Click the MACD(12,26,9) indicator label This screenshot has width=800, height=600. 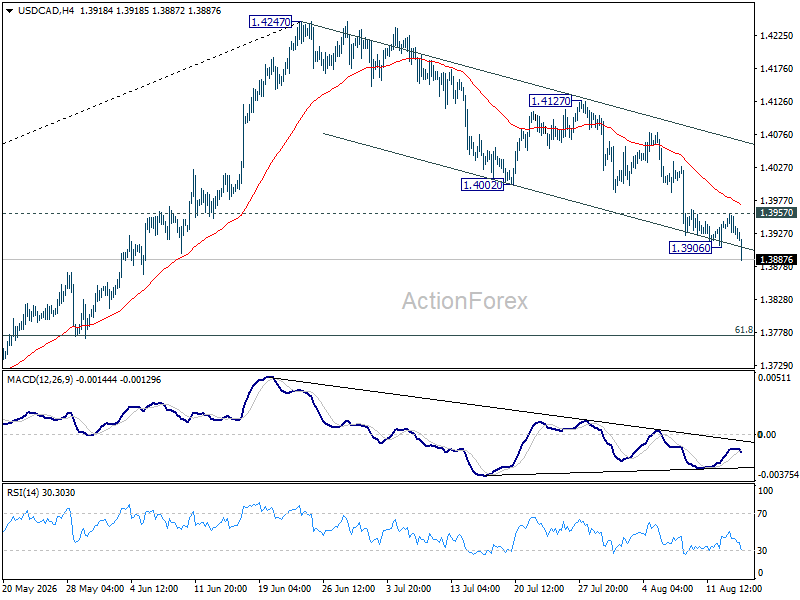point(40,380)
